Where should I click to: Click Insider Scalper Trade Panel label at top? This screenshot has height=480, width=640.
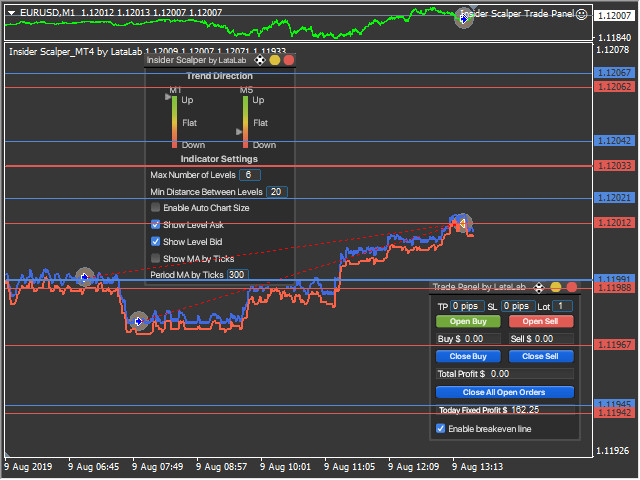(517, 14)
